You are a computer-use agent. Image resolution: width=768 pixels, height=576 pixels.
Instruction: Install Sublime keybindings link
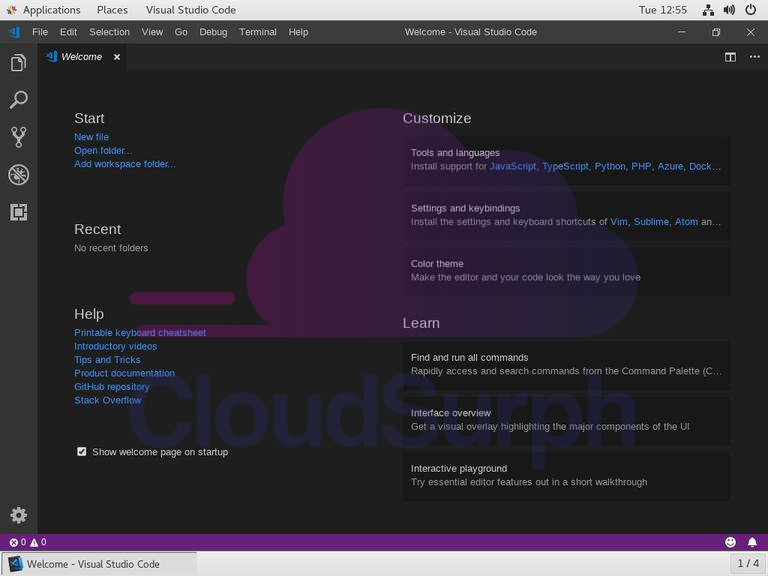[x=651, y=222]
